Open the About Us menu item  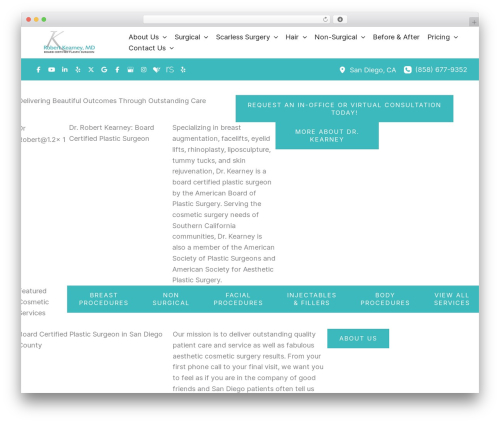coord(144,37)
